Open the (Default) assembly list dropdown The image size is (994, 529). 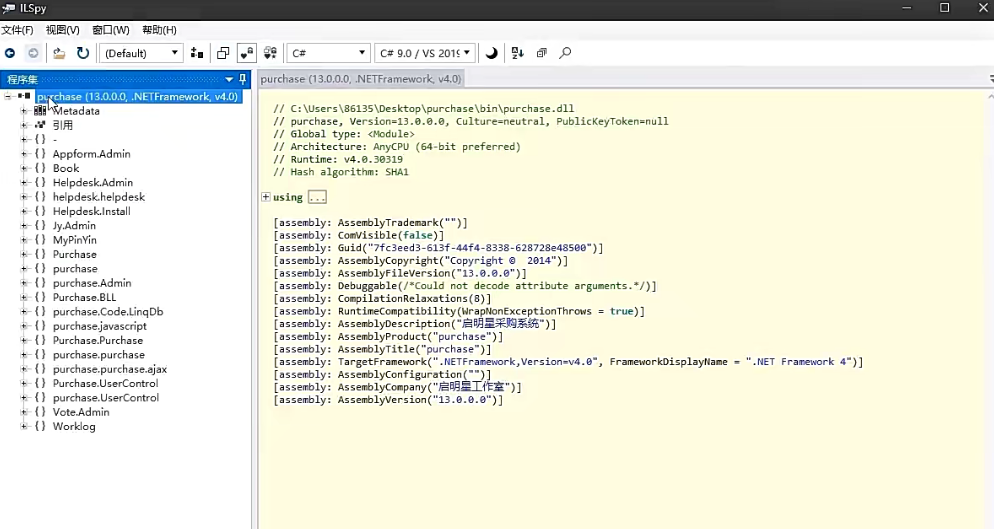point(141,53)
